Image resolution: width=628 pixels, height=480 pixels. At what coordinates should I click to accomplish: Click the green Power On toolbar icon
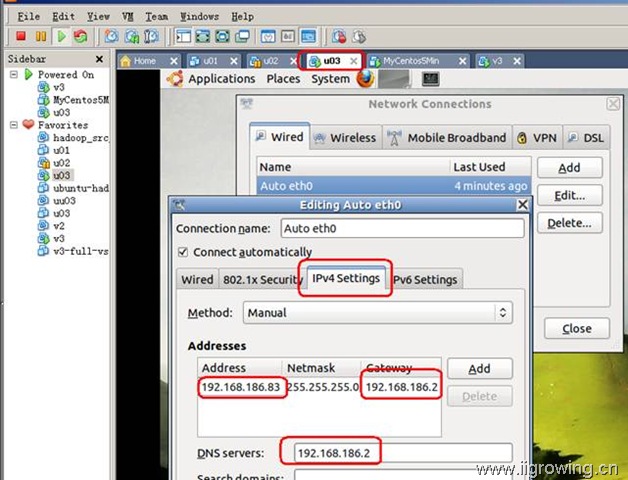click(61, 36)
